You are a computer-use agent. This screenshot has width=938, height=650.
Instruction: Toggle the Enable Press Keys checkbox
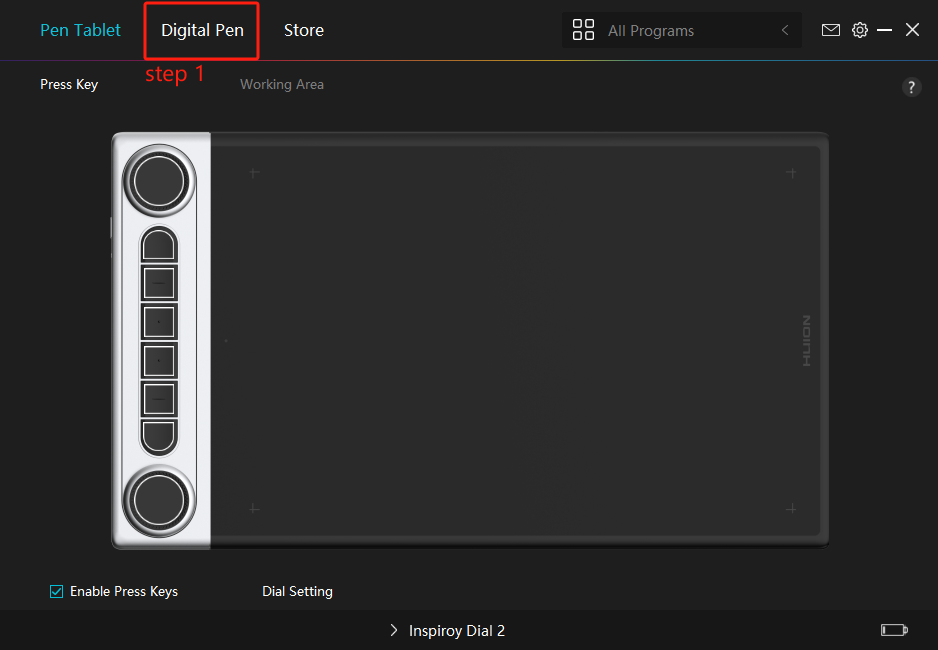point(57,591)
